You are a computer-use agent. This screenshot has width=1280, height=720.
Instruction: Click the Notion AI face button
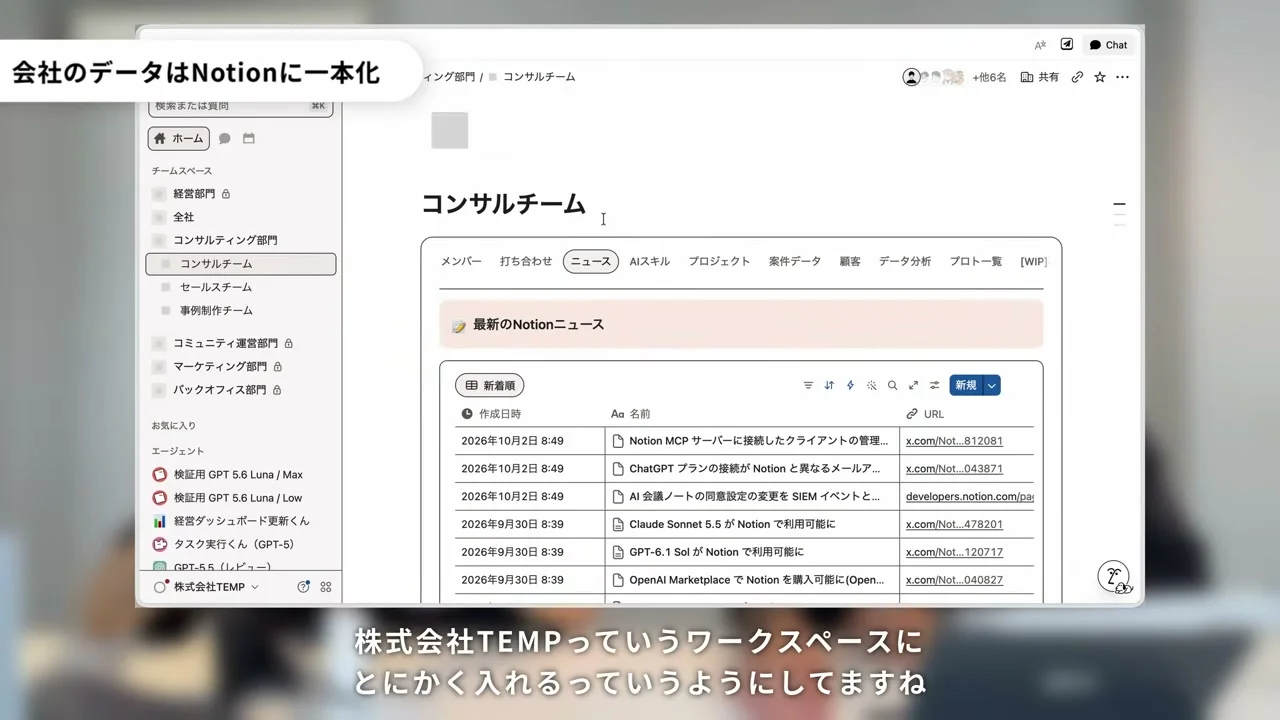[1114, 577]
